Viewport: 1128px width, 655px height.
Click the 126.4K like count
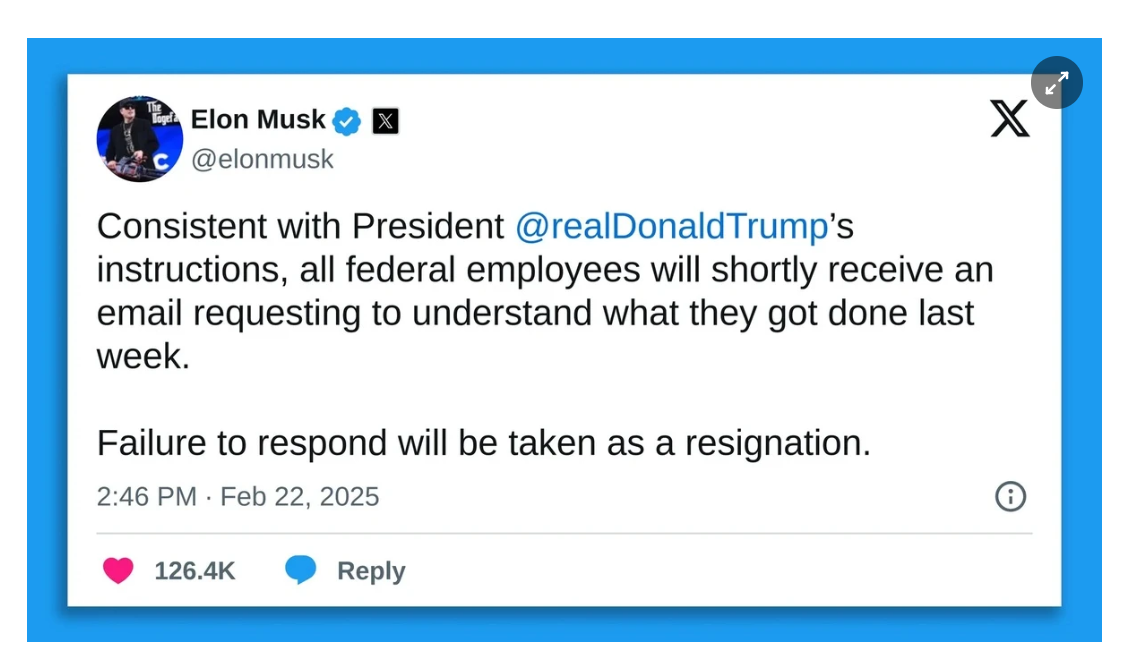(195, 571)
